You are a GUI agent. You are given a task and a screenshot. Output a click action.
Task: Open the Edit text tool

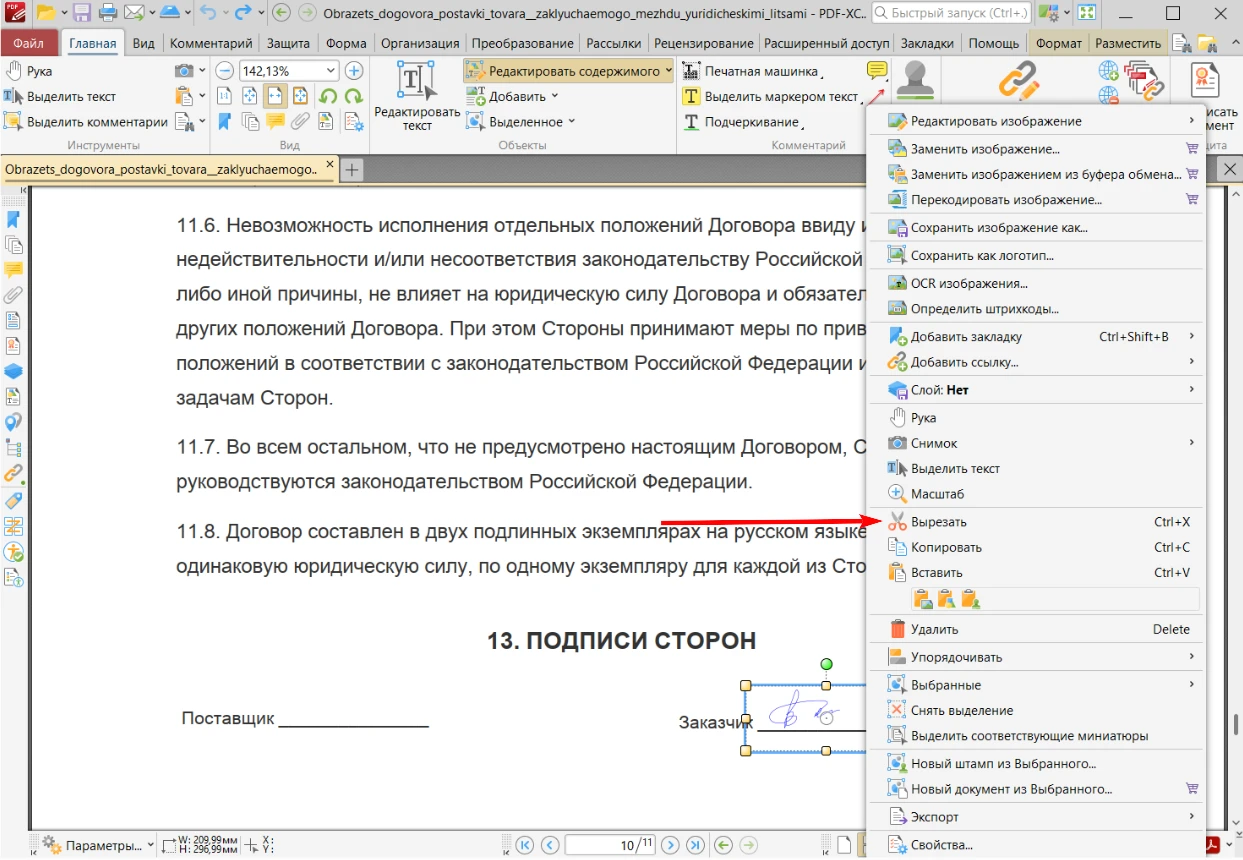click(x=416, y=97)
